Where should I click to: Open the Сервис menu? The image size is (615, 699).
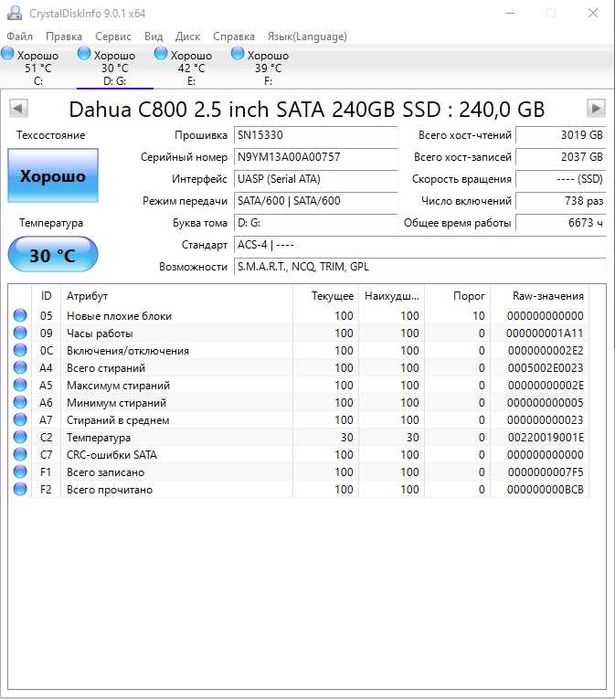(x=113, y=37)
